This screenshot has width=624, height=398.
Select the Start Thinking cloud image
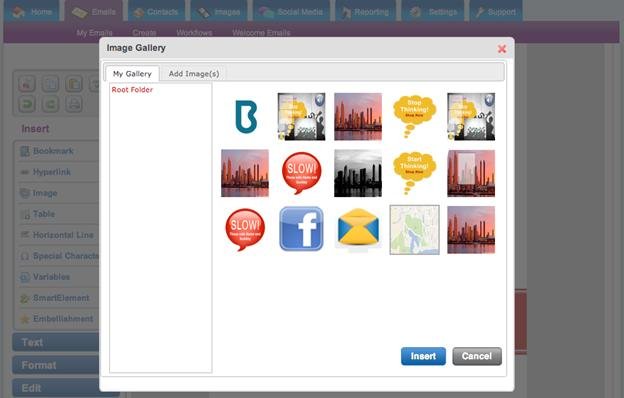pyautogui.click(x=414, y=173)
